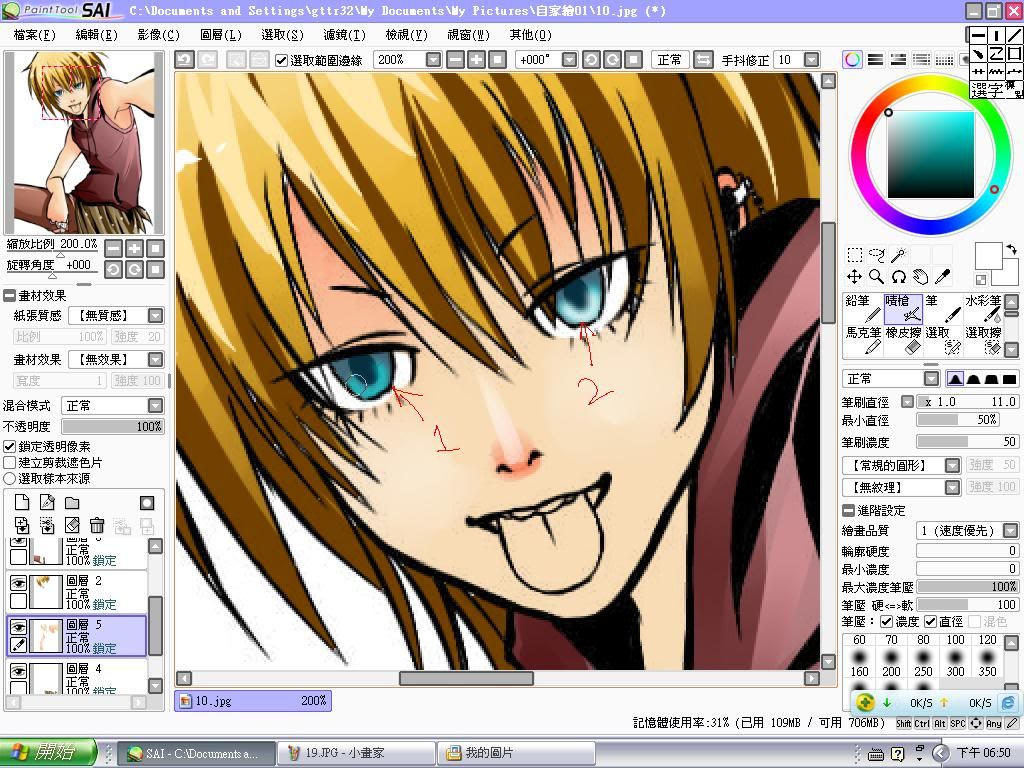Show the RGB slider panel
This screenshot has height=768, width=1024.
click(875, 59)
